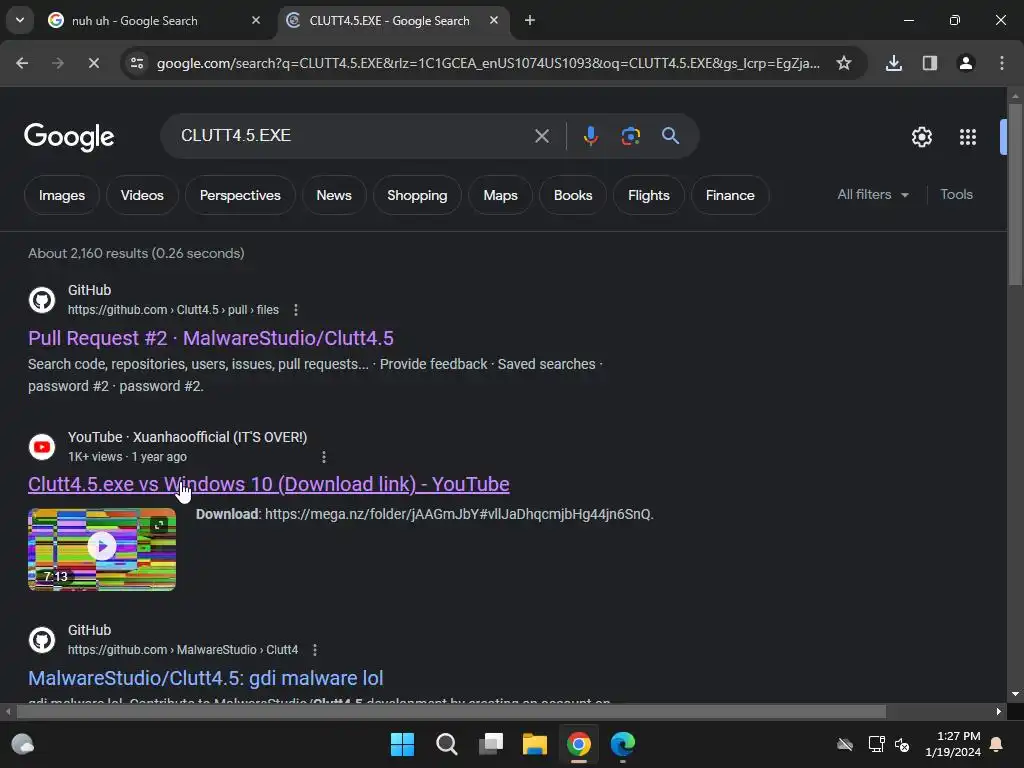
Task: Open the clock showing 1:27 PM
Action: click(x=953, y=744)
